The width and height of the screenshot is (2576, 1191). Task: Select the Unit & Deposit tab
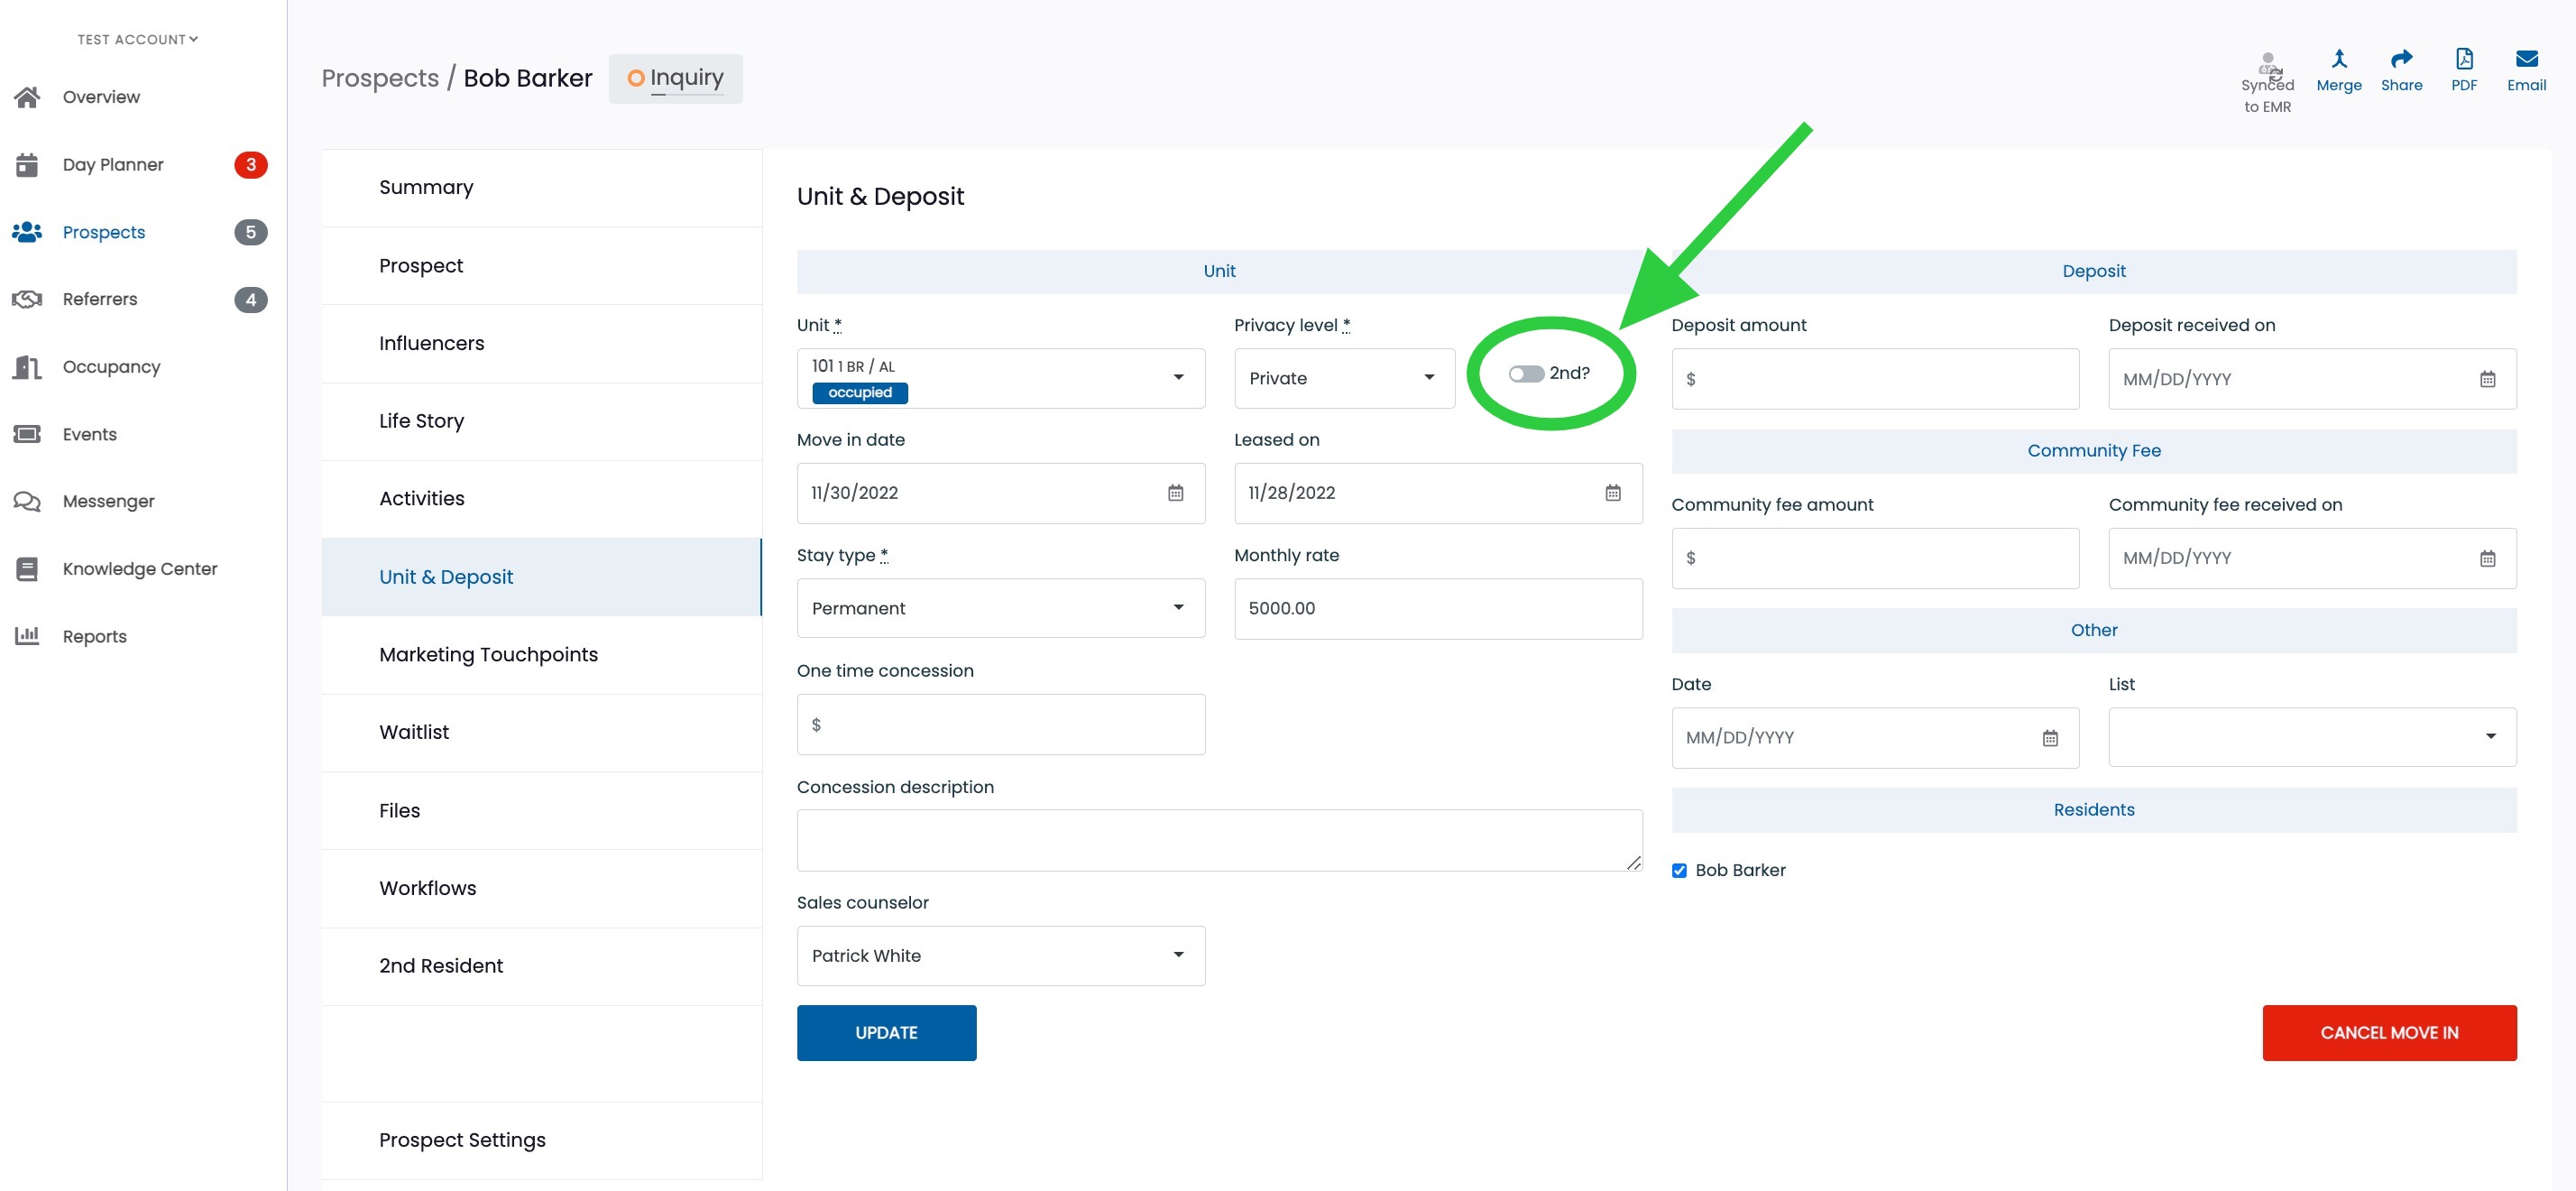pos(541,576)
